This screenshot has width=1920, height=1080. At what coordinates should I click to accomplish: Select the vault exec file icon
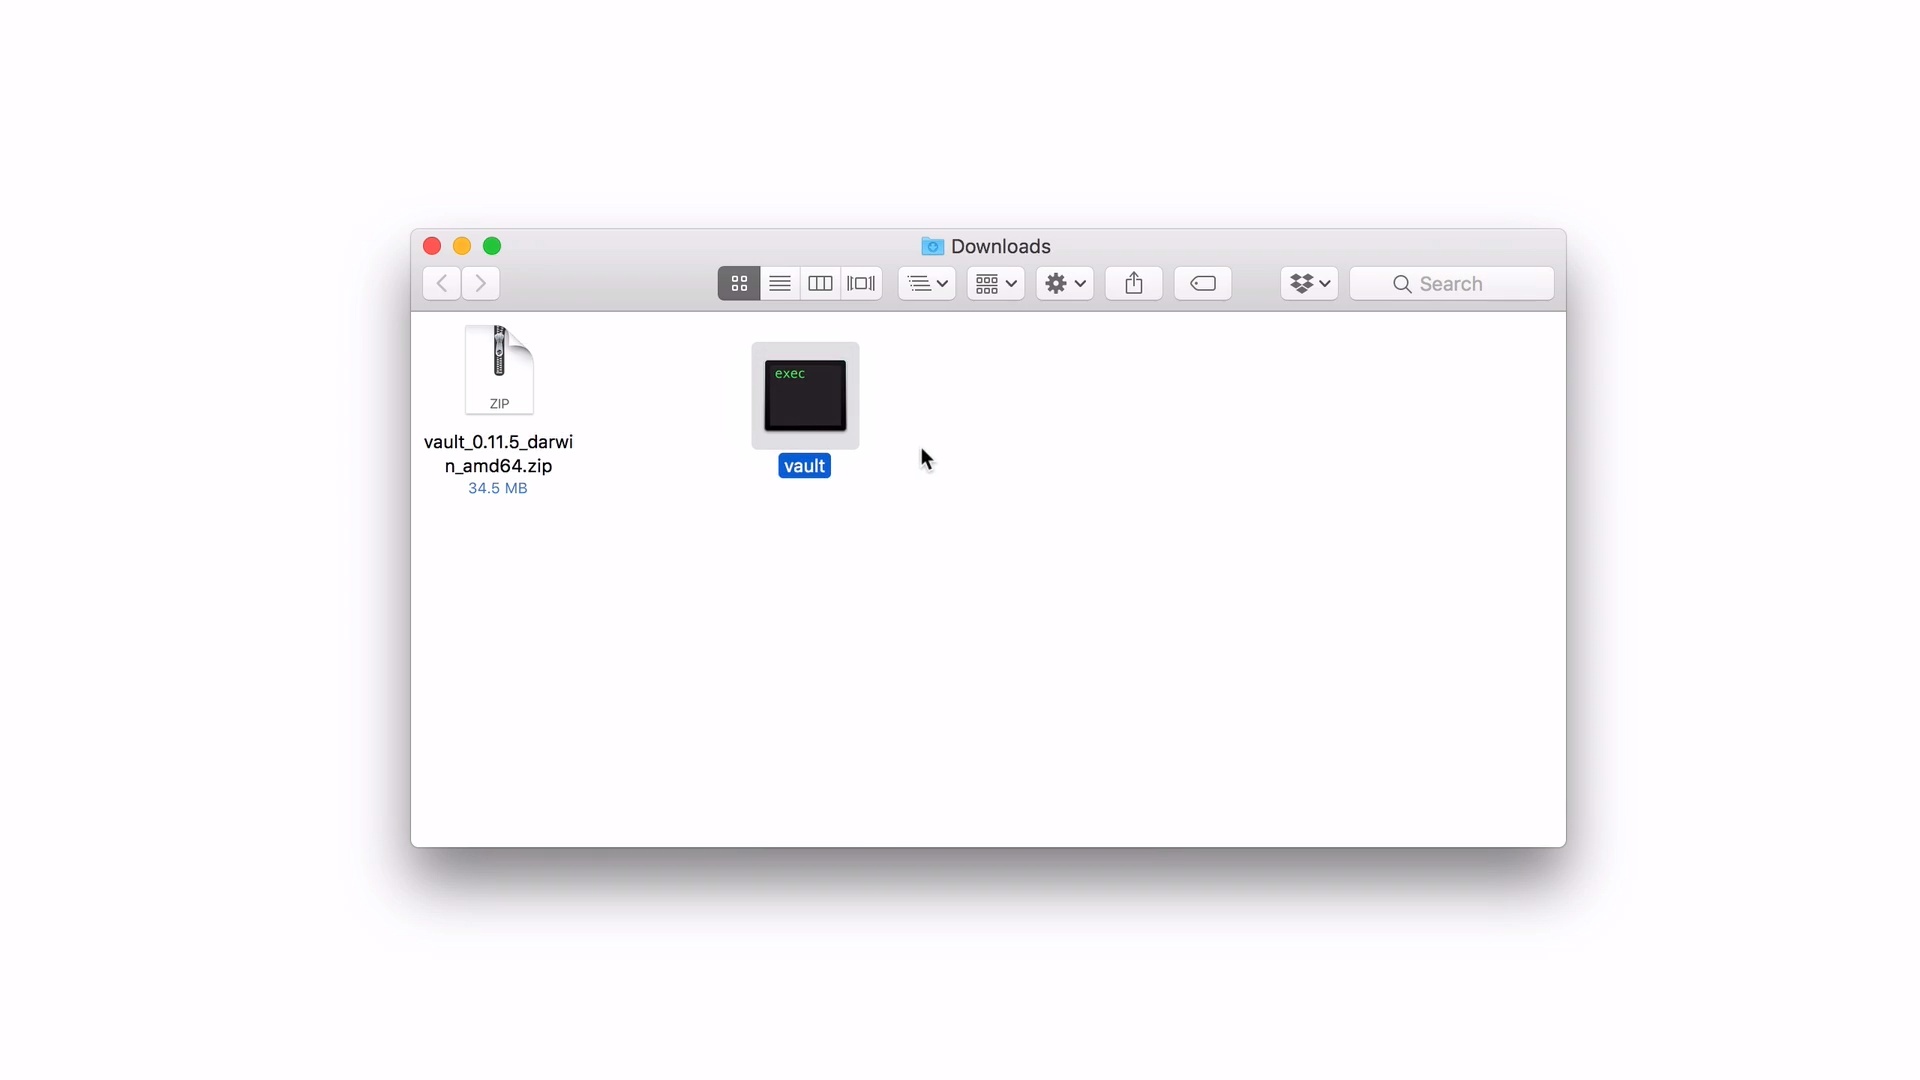pos(805,396)
